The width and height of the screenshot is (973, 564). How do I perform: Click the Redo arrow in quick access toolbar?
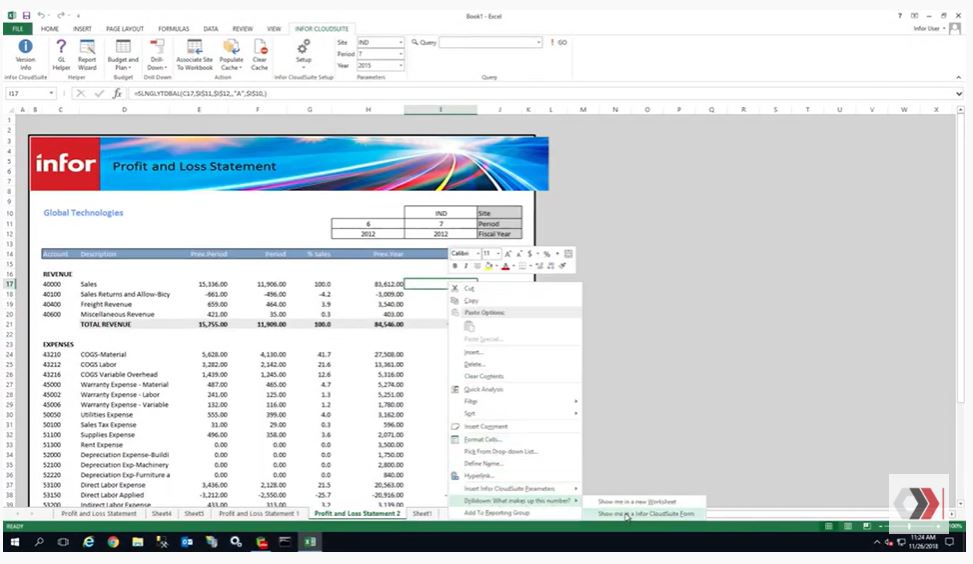coord(61,16)
